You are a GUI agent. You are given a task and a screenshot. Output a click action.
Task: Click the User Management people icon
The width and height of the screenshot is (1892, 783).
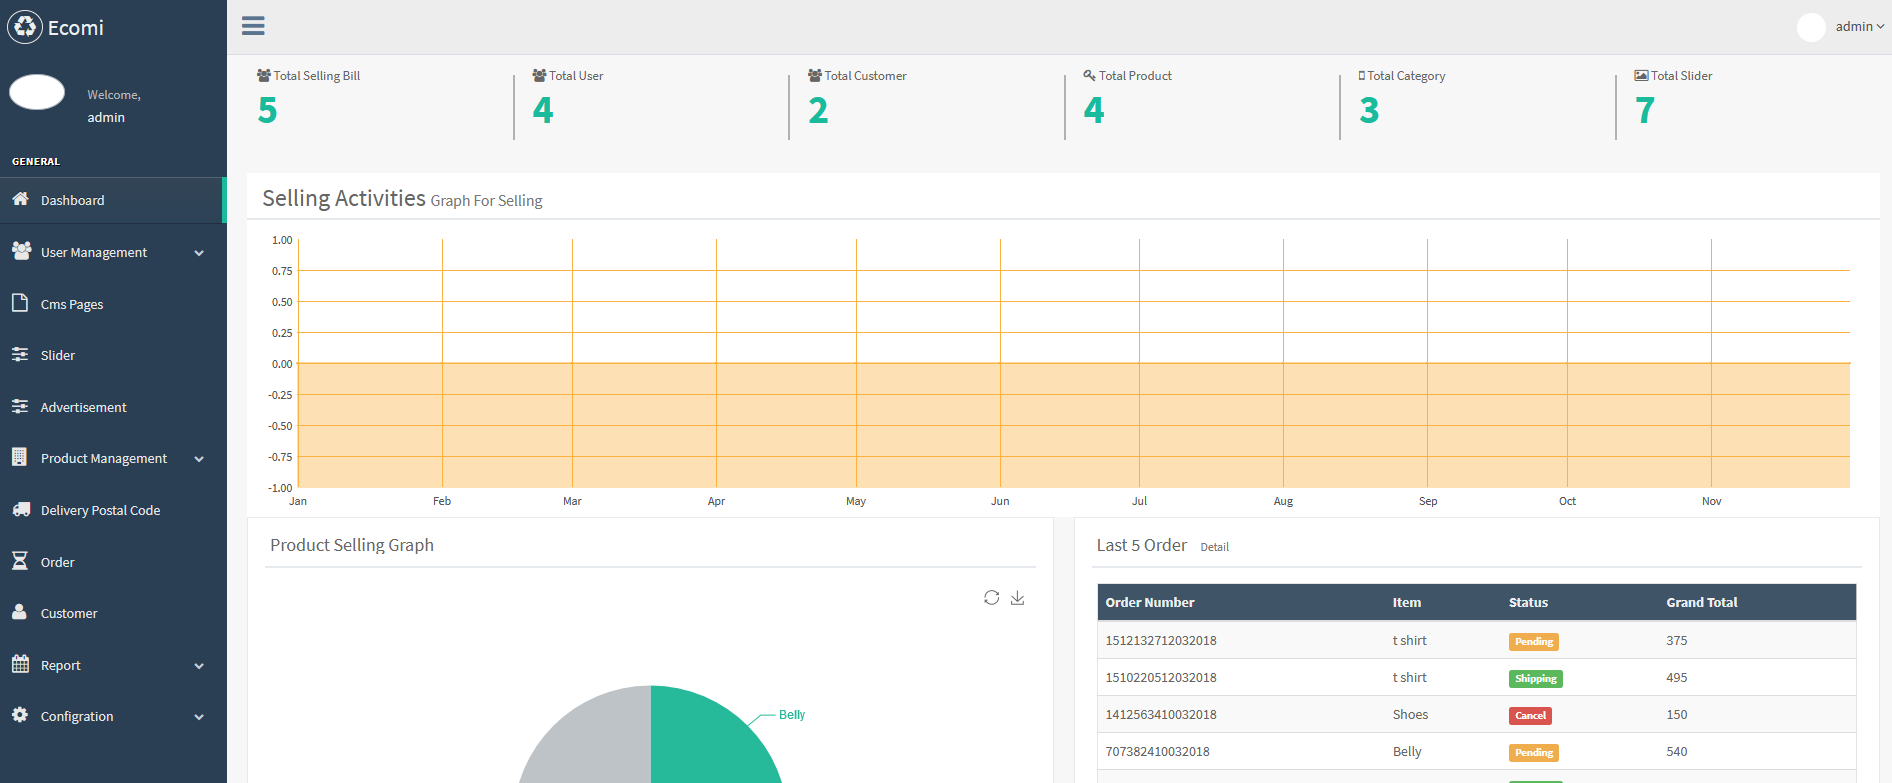point(21,251)
